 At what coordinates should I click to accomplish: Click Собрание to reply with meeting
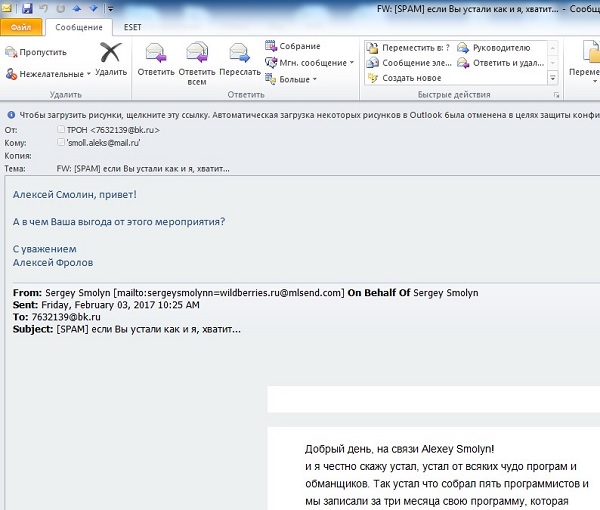pyautogui.click(x=293, y=46)
